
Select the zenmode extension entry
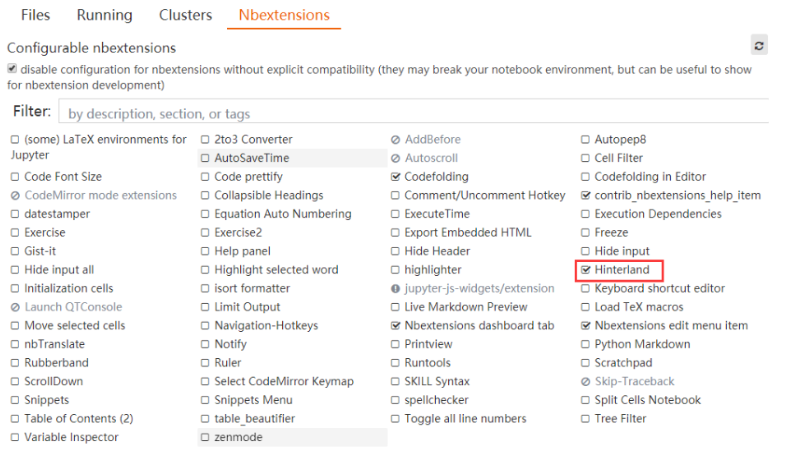click(238, 438)
